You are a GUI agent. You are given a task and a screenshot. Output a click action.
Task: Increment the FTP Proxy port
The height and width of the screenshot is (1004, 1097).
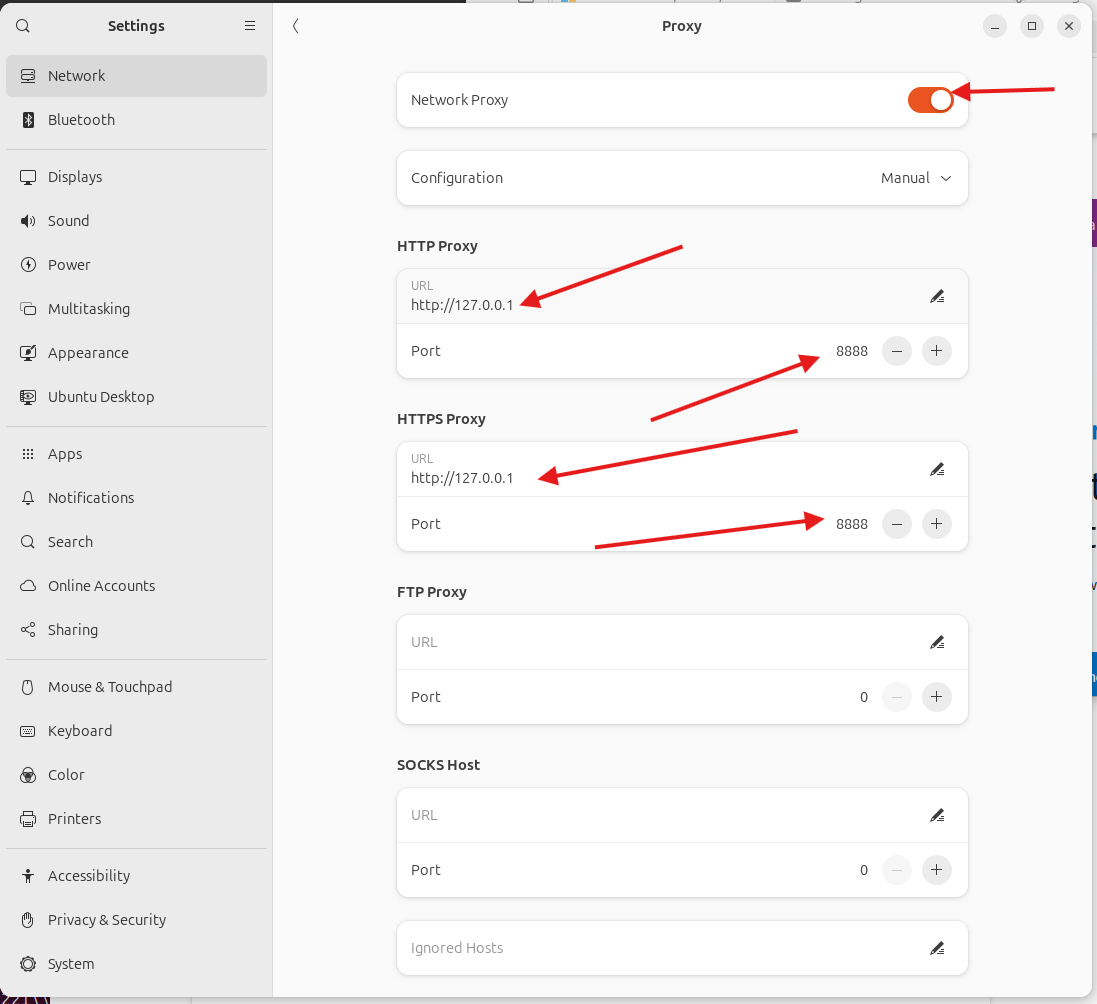click(x=936, y=697)
